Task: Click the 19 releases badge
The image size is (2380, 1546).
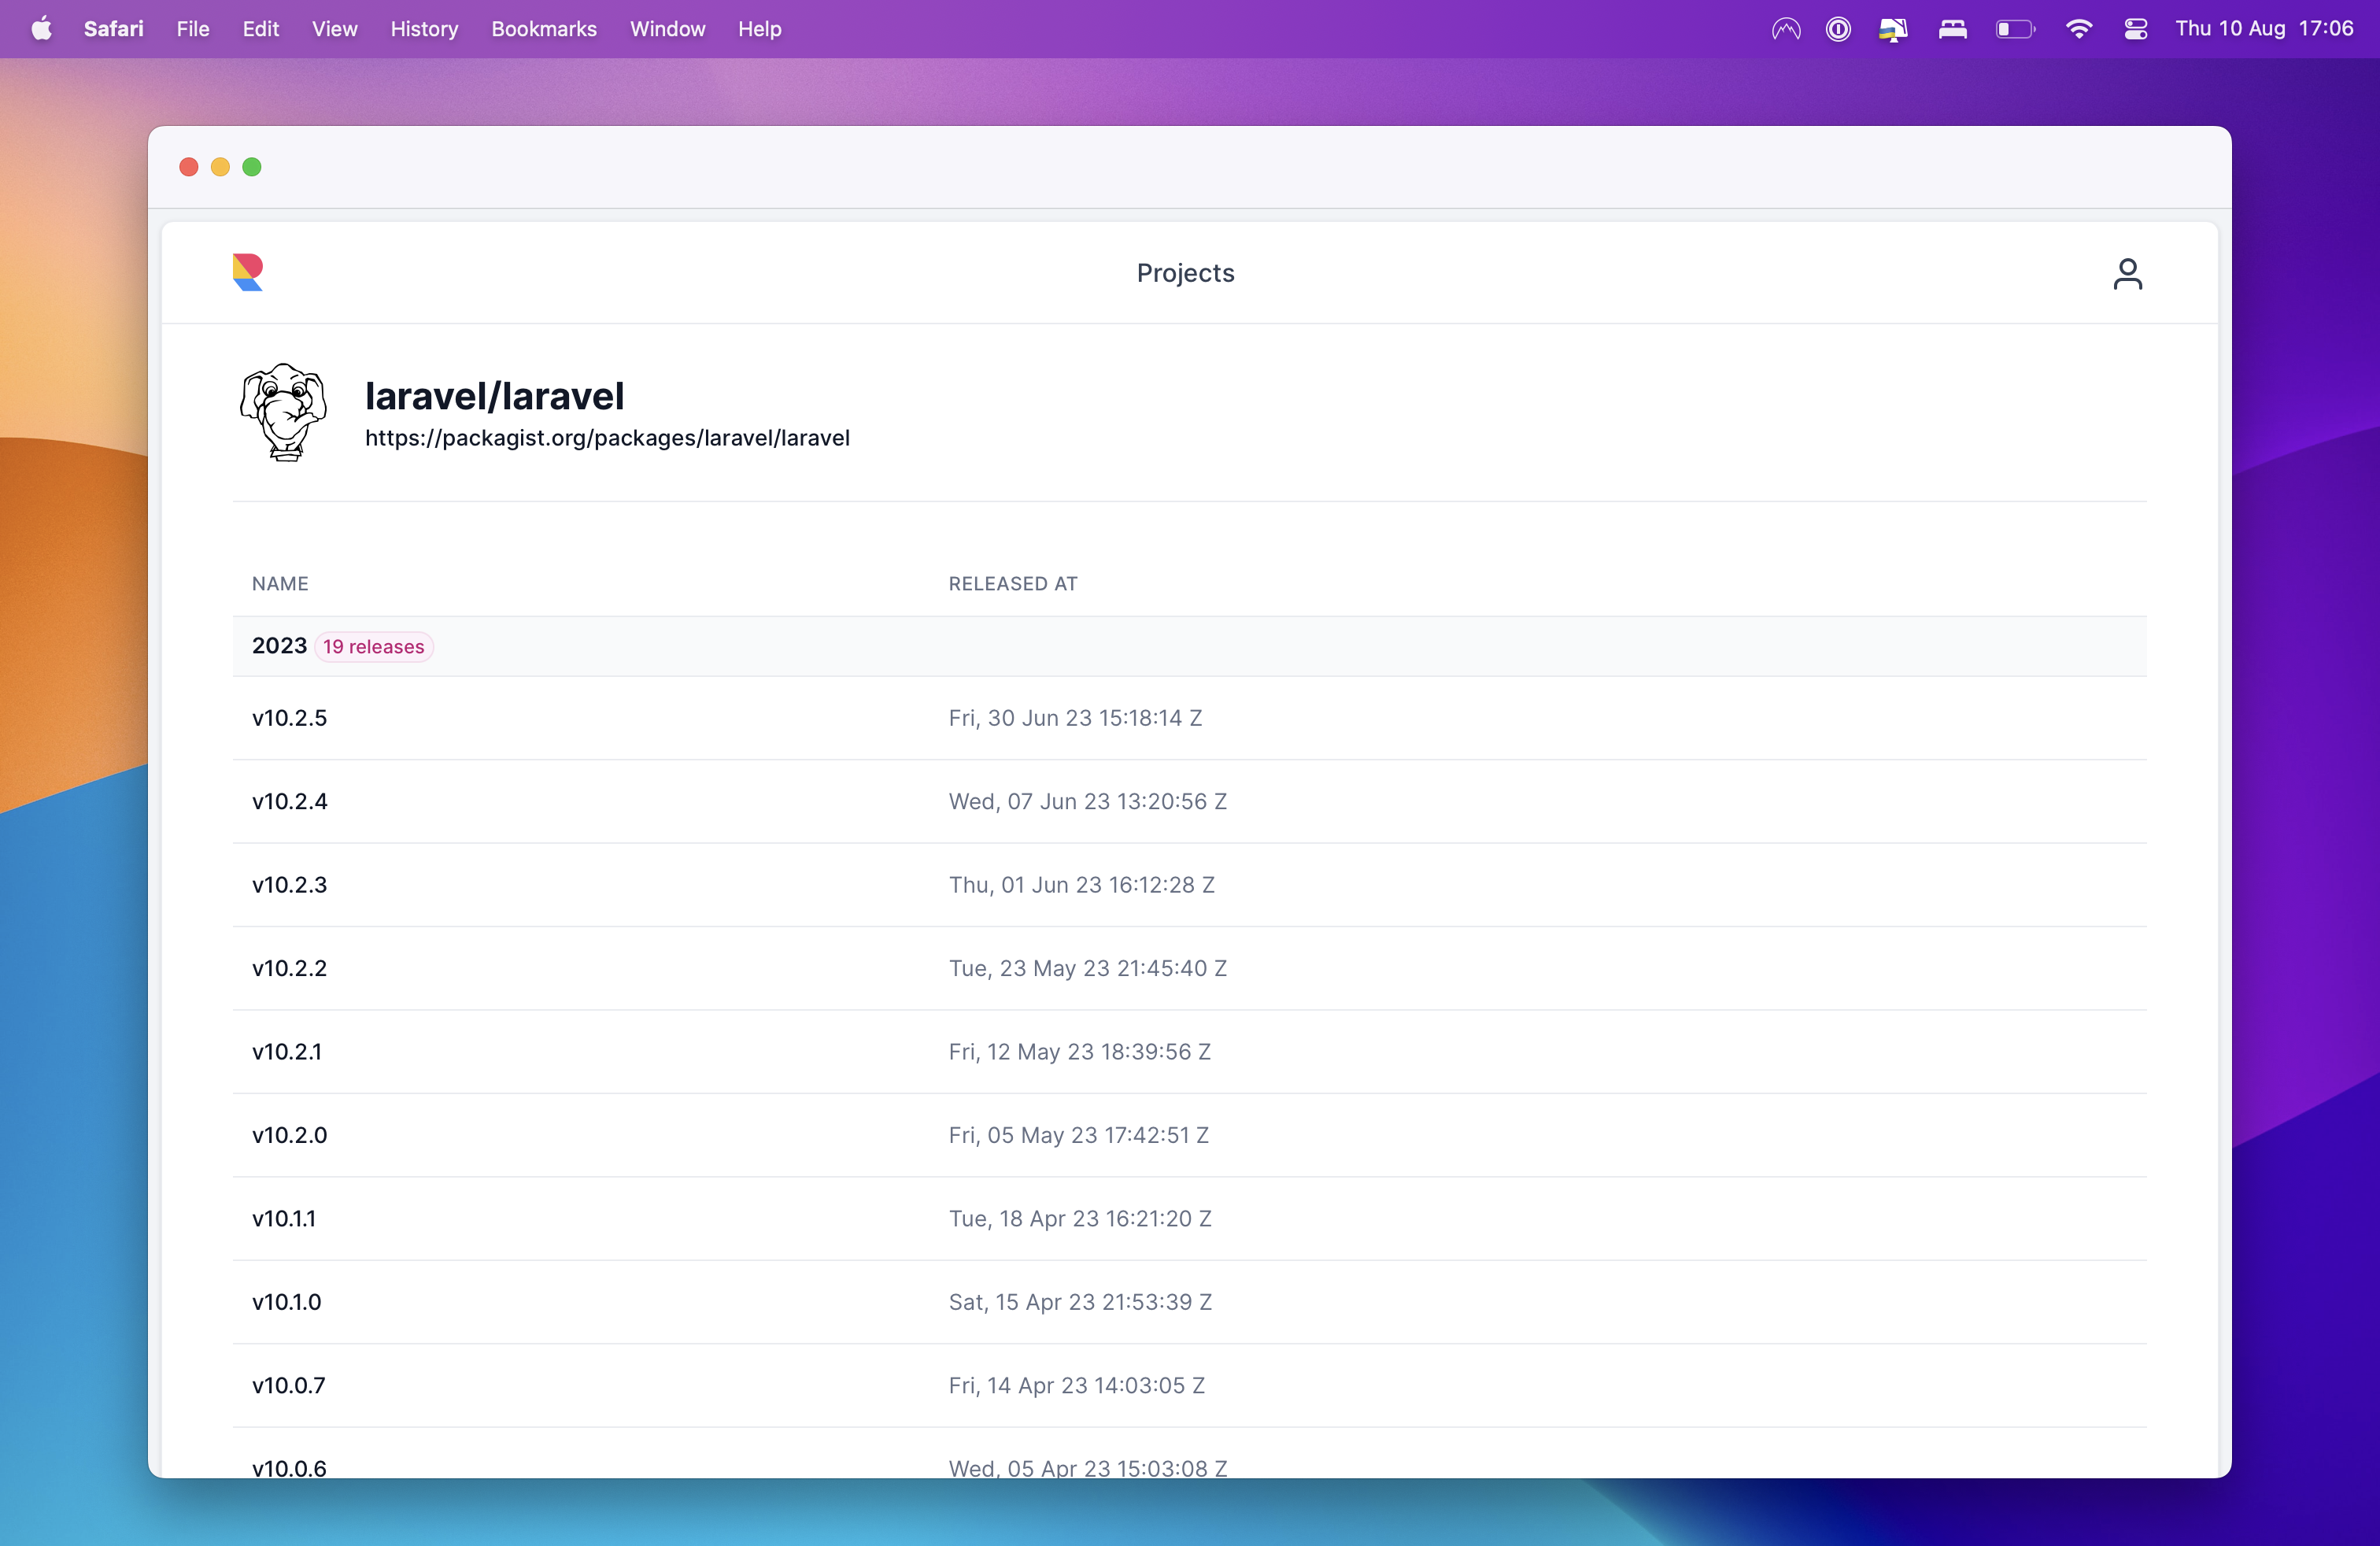Action: pos(373,647)
